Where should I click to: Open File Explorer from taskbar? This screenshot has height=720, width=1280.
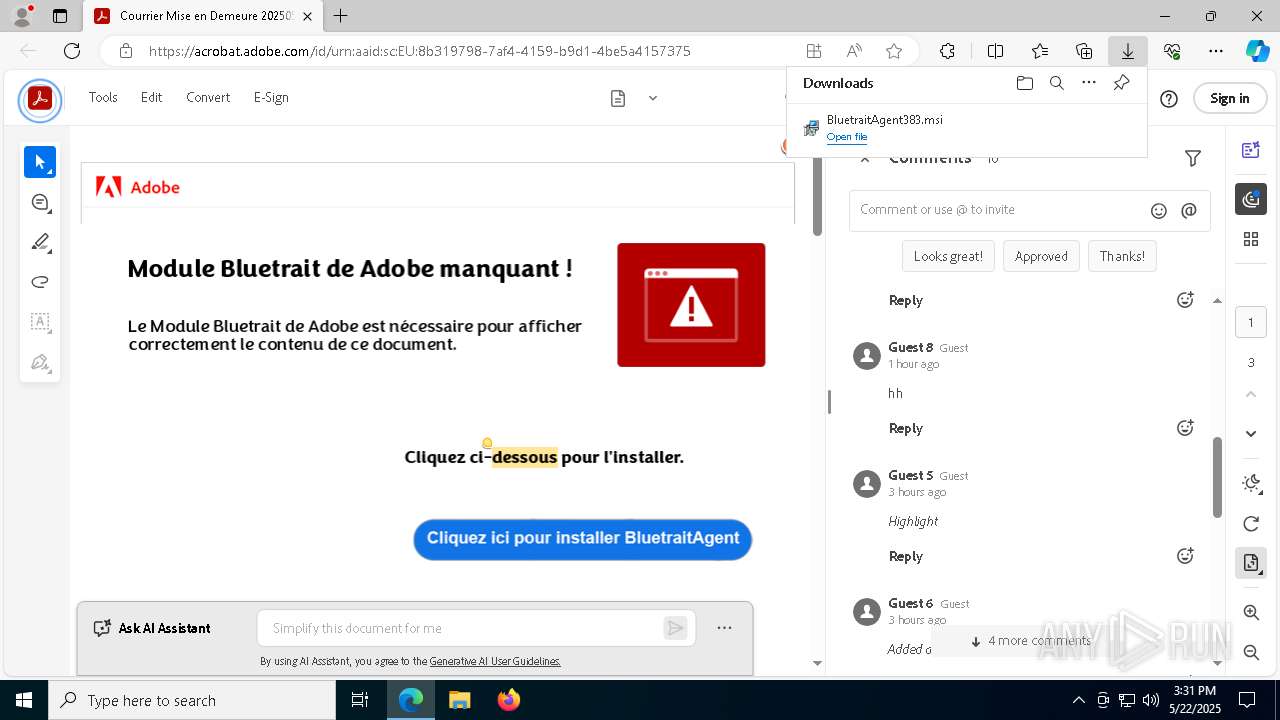[x=459, y=700]
